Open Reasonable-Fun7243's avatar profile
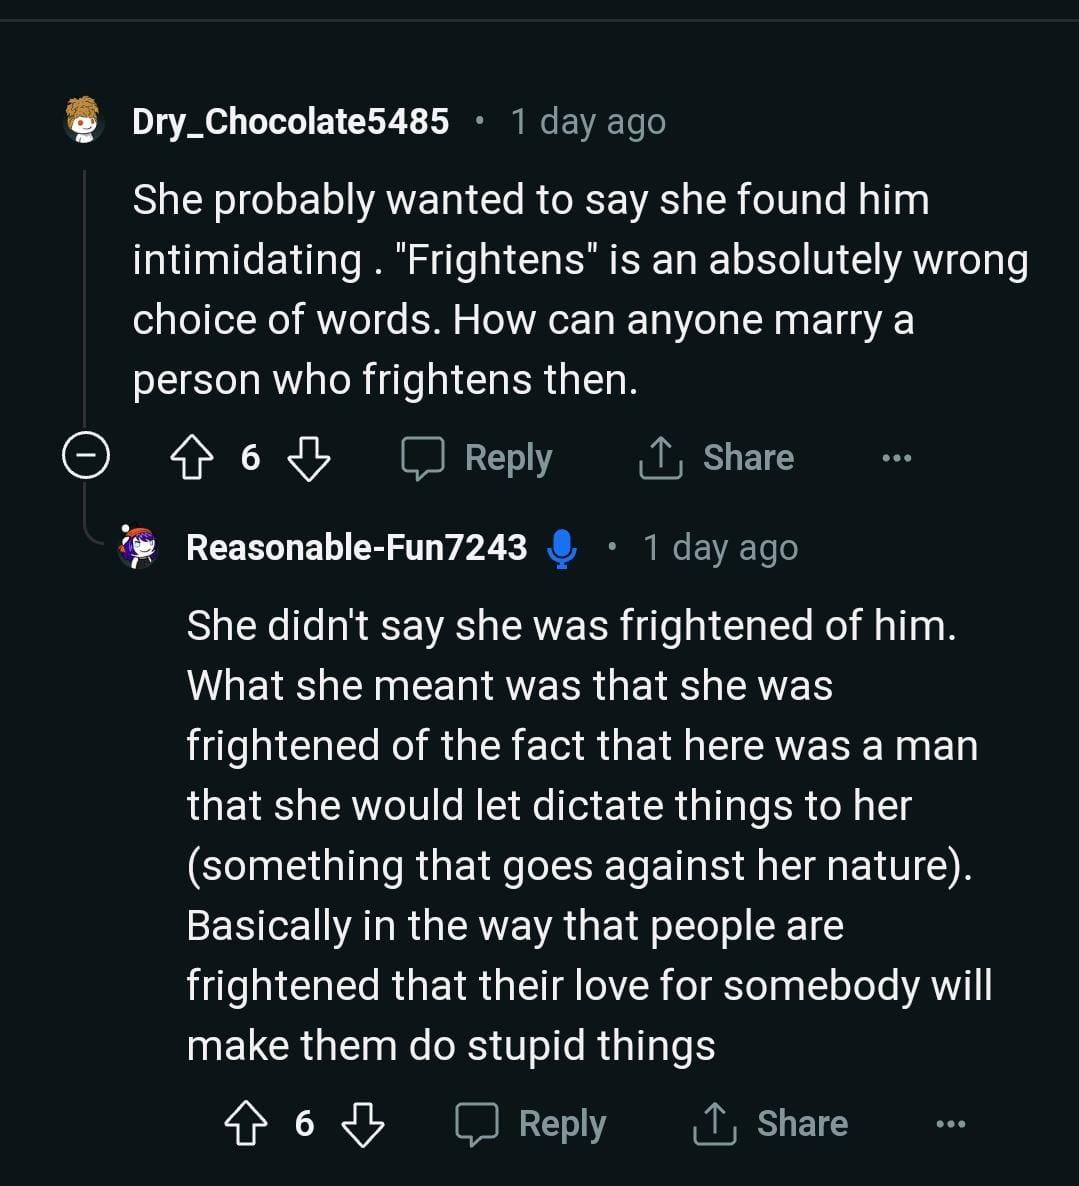Image resolution: width=1079 pixels, height=1186 pixels. click(138, 547)
